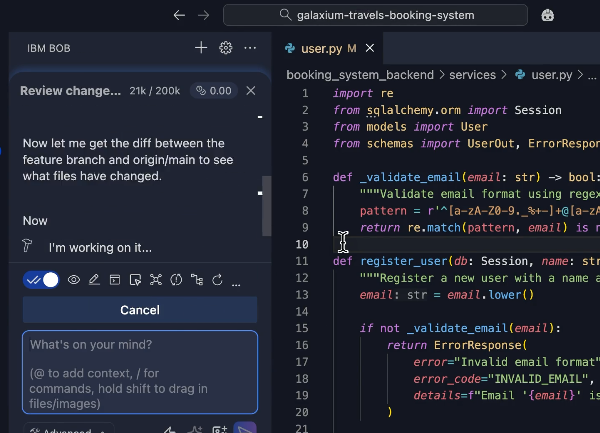Click the 21k / 200k token counter

click(155, 91)
